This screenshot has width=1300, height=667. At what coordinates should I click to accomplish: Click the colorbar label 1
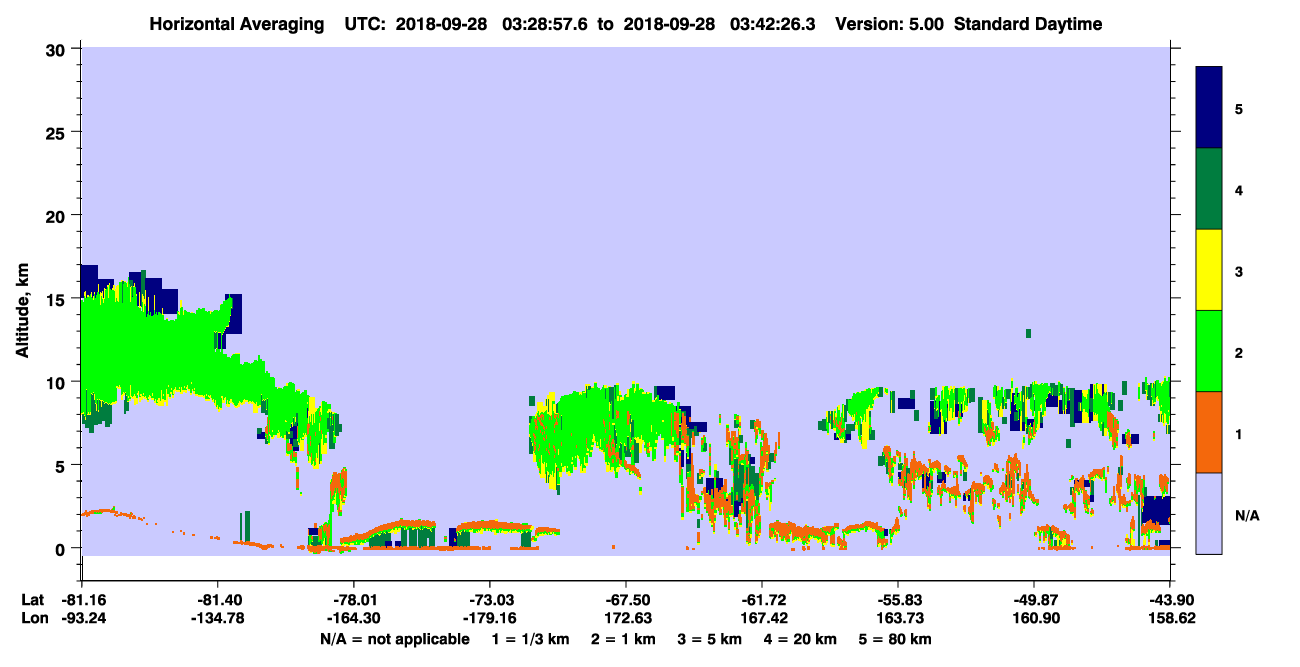coord(1239,433)
